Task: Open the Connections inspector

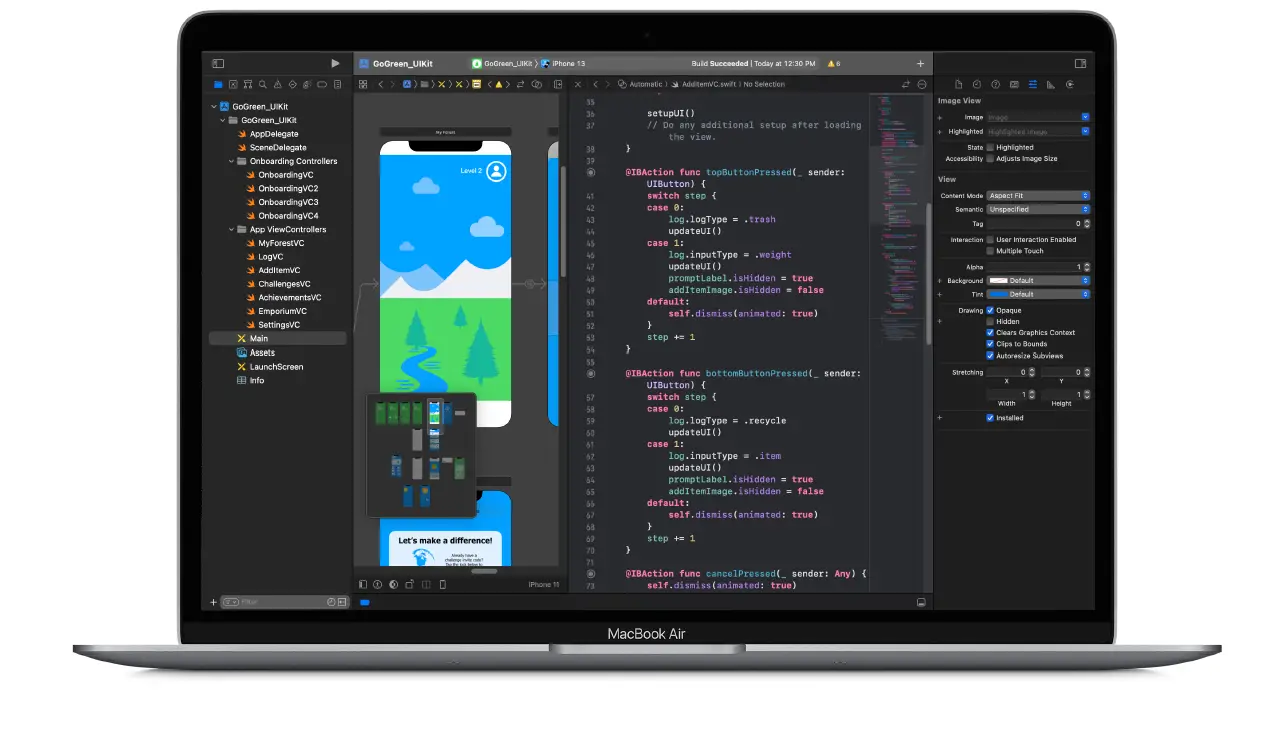Action: pos(1071,84)
